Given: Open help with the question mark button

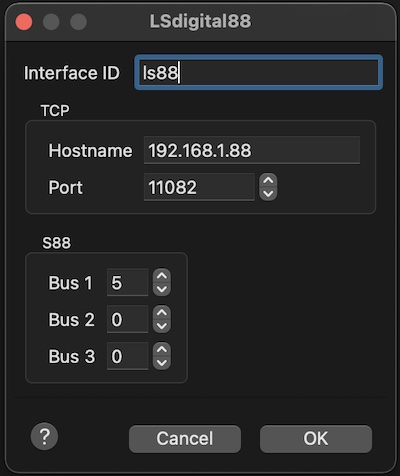Looking at the screenshot, I should pyautogui.click(x=44, y=436).
